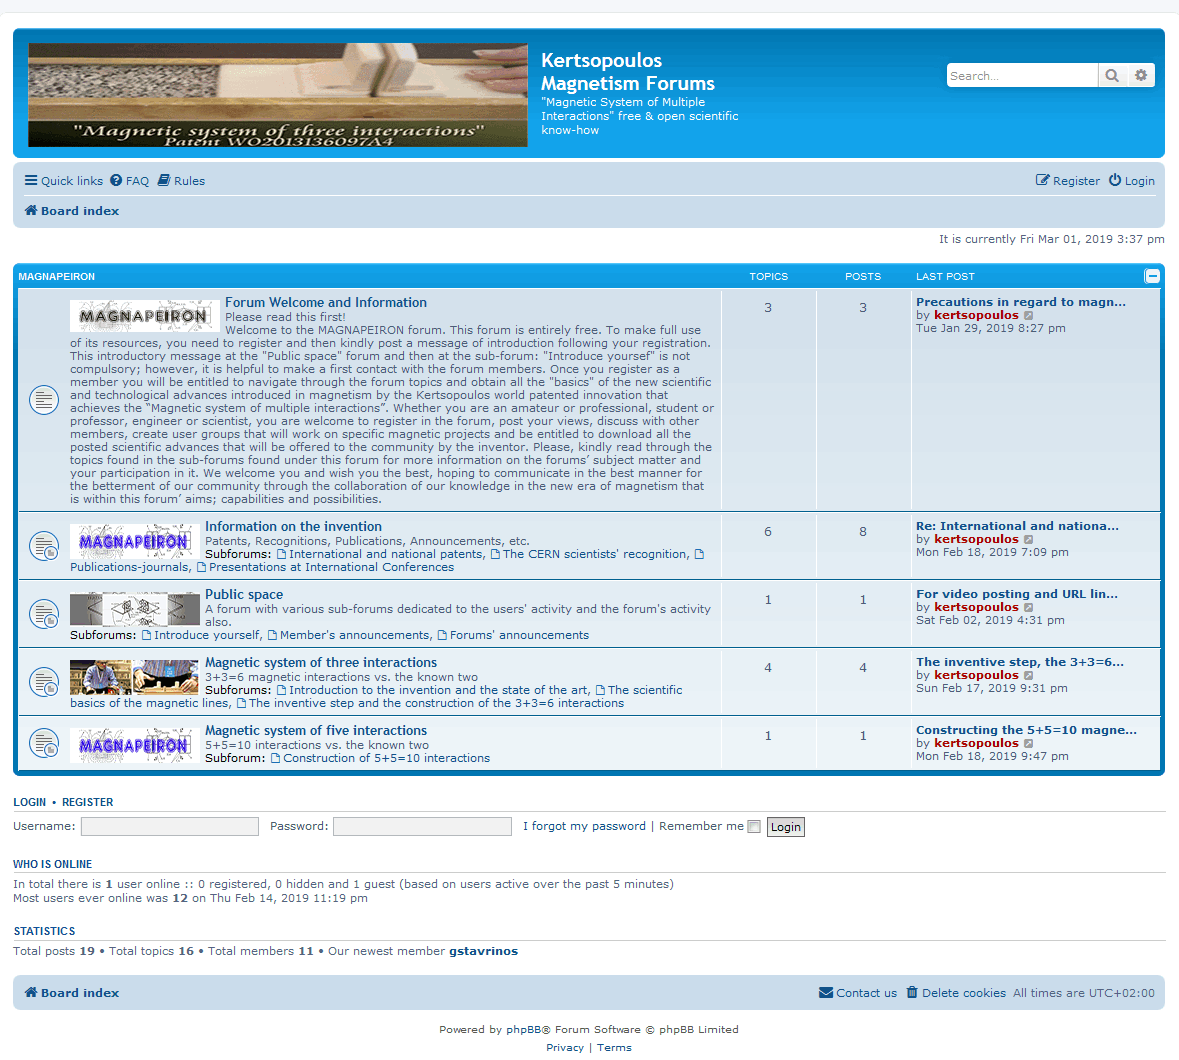Click the Delete cookies trash icon
This screenshot has height=1060, width=1179.
click(912, 993)
